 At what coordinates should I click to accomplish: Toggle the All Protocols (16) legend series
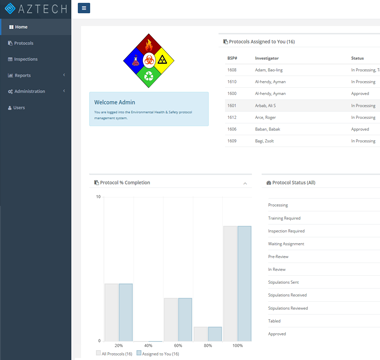(114, 354)
